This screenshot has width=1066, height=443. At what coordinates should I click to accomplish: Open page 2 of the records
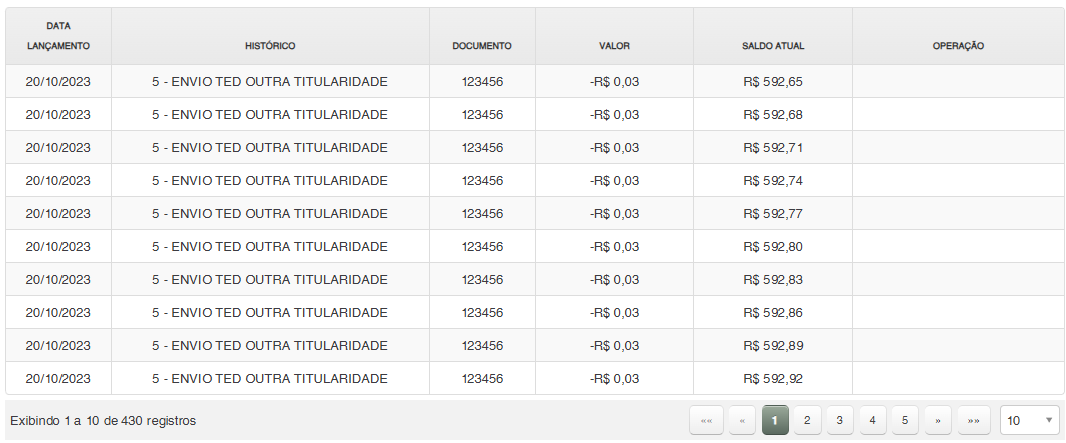(x=807, y=421)
